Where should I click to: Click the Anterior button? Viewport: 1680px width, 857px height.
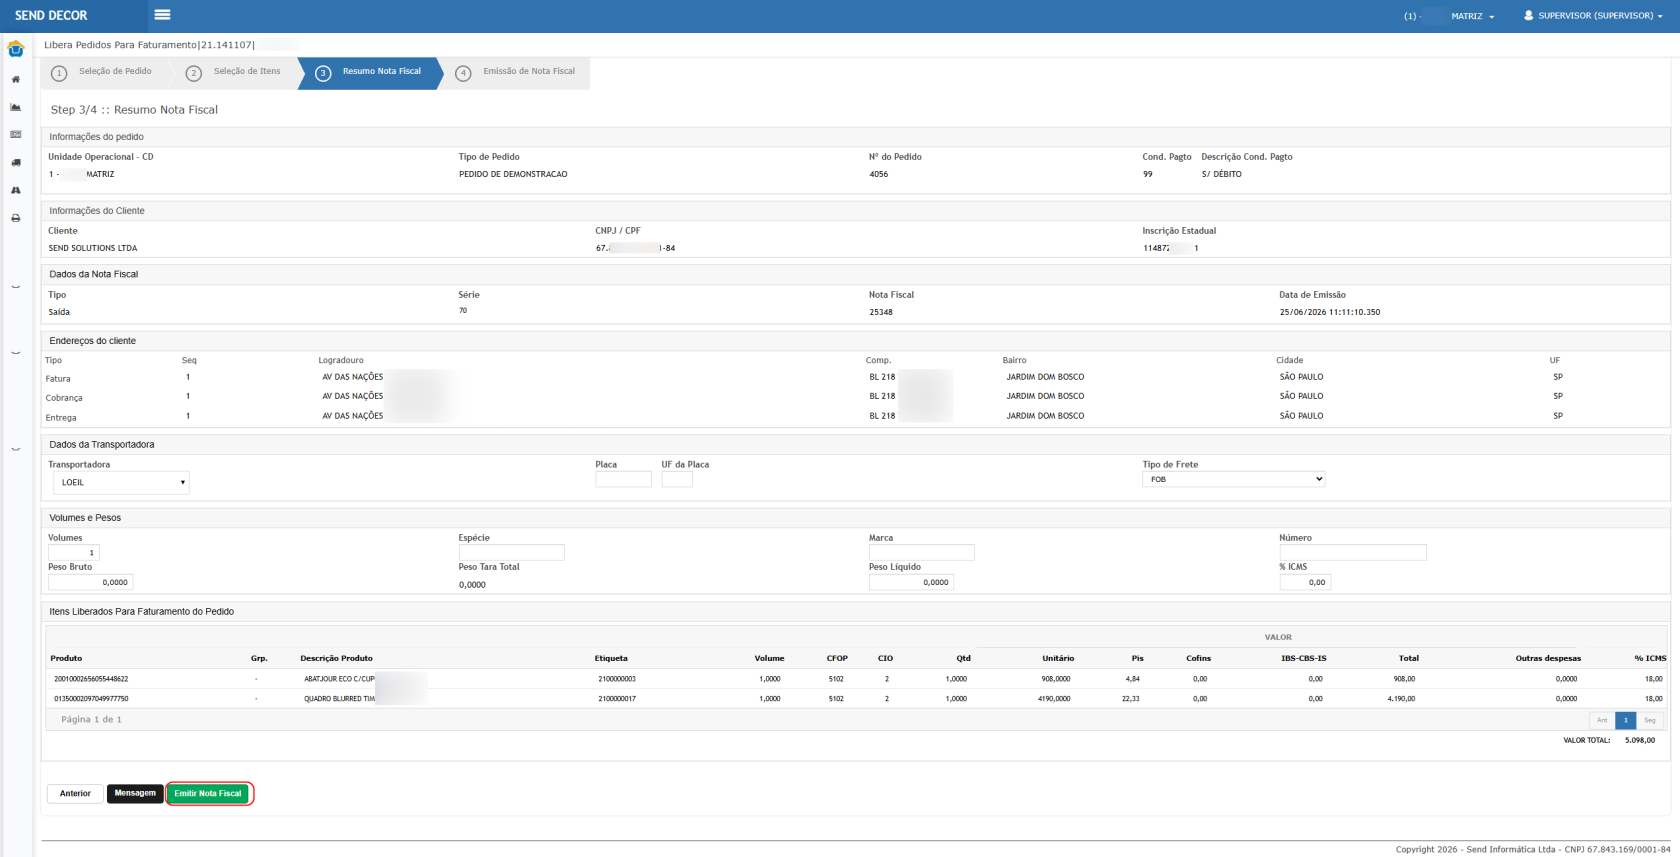(x=75, y=793)
